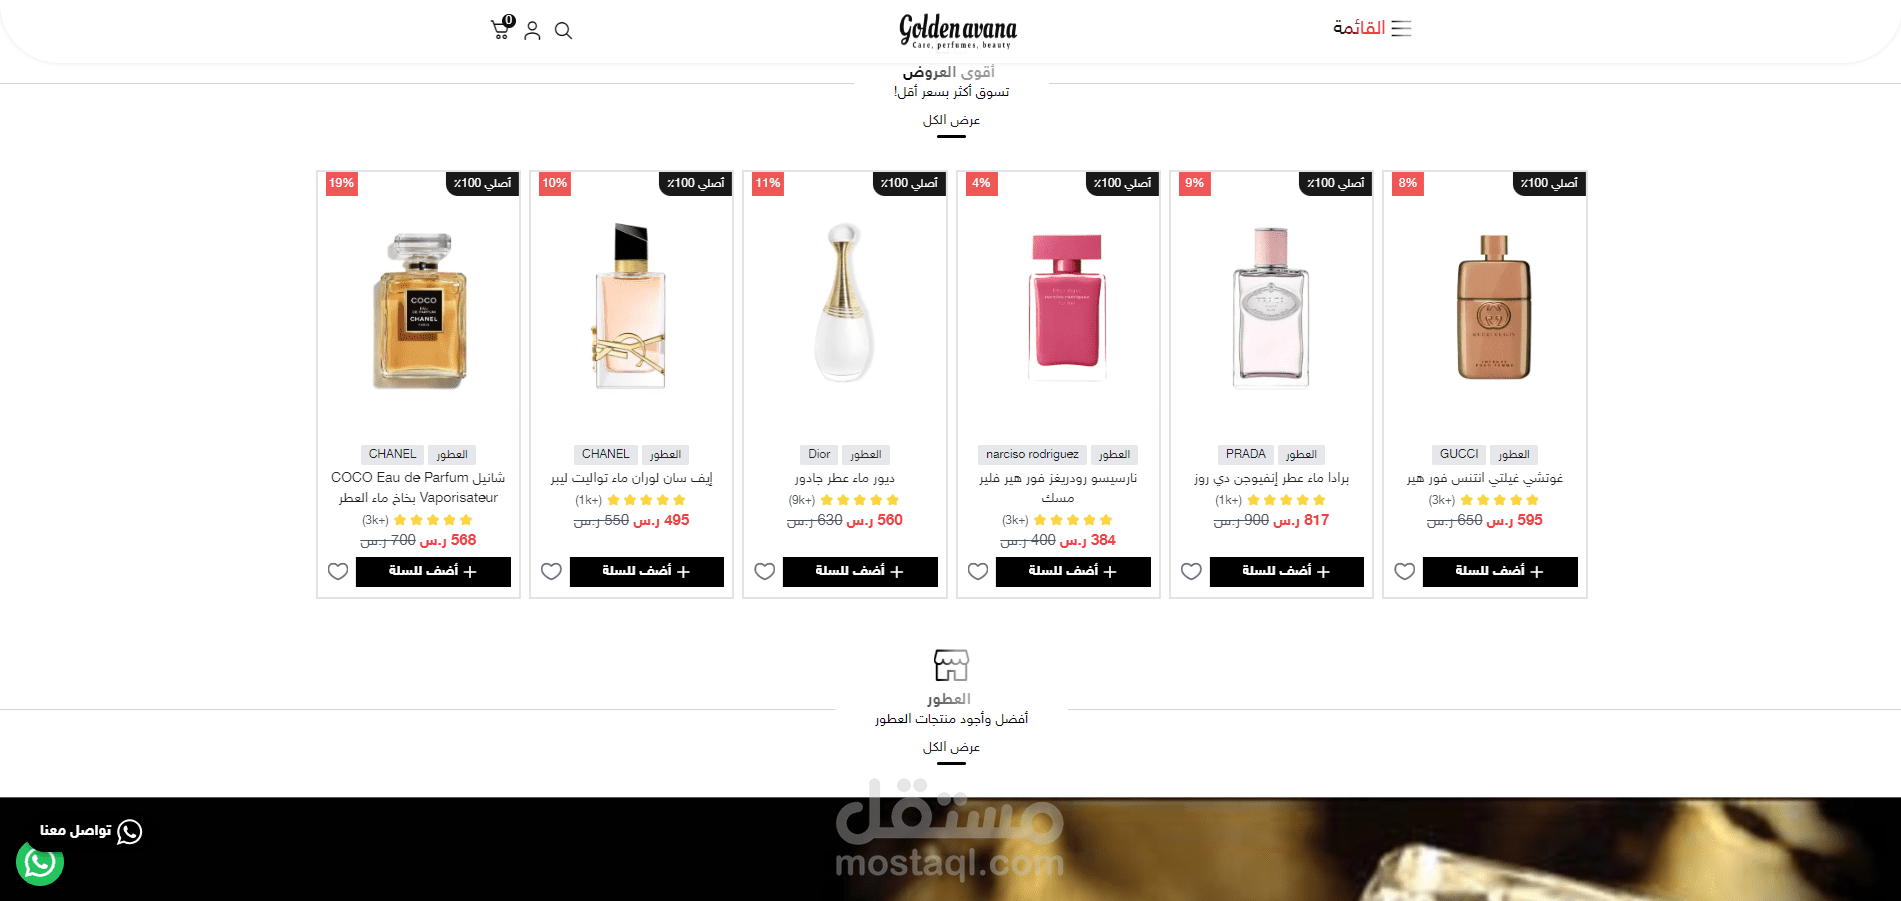Click the search magnifier icon

(x=563, y=31)
